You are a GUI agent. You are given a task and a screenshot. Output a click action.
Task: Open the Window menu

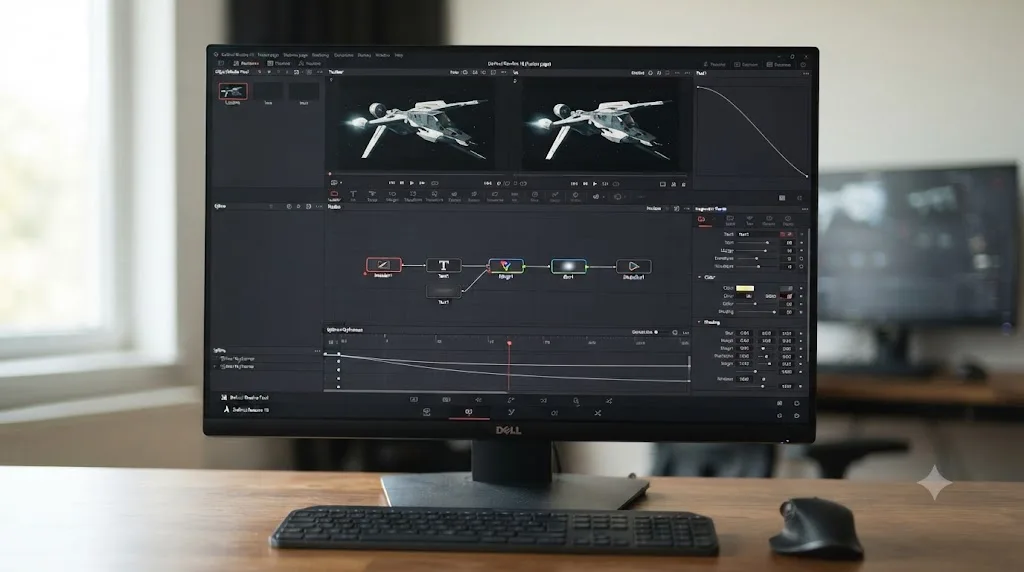pos(382,56)
